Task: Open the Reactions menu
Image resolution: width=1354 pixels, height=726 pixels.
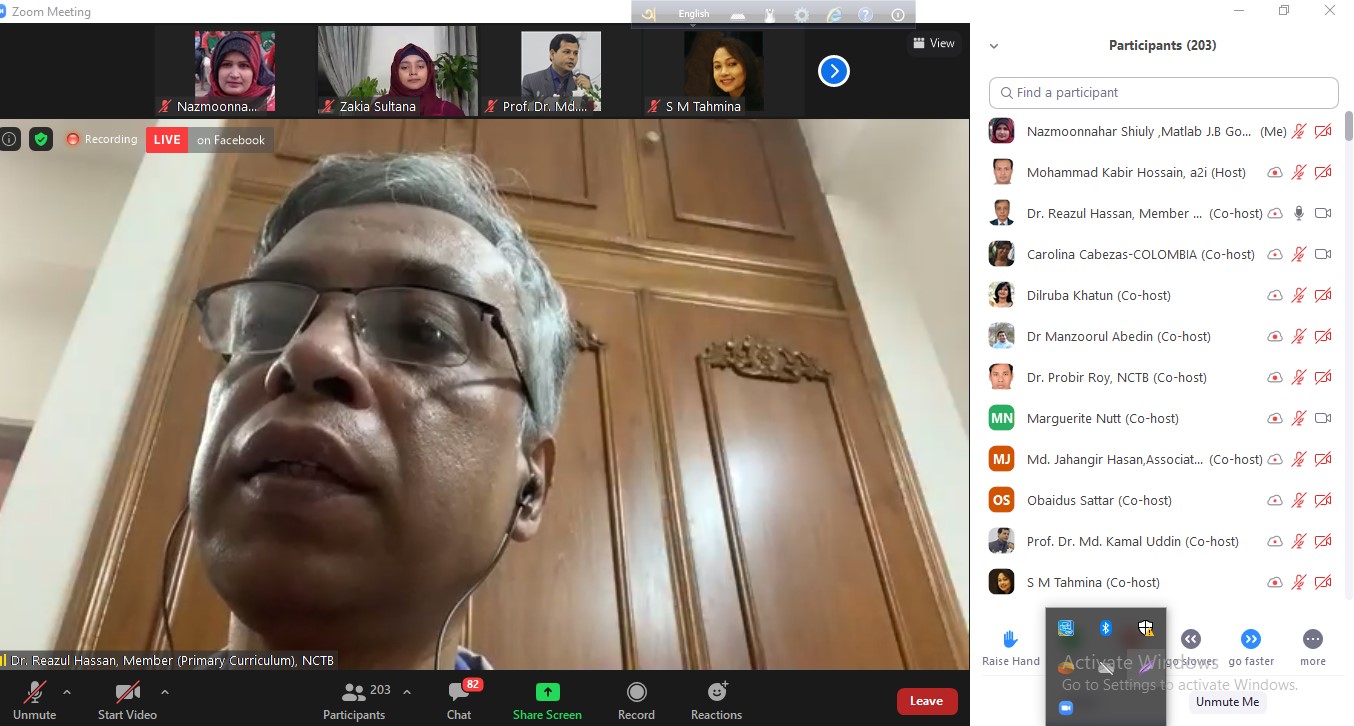Action: [716, 698]
